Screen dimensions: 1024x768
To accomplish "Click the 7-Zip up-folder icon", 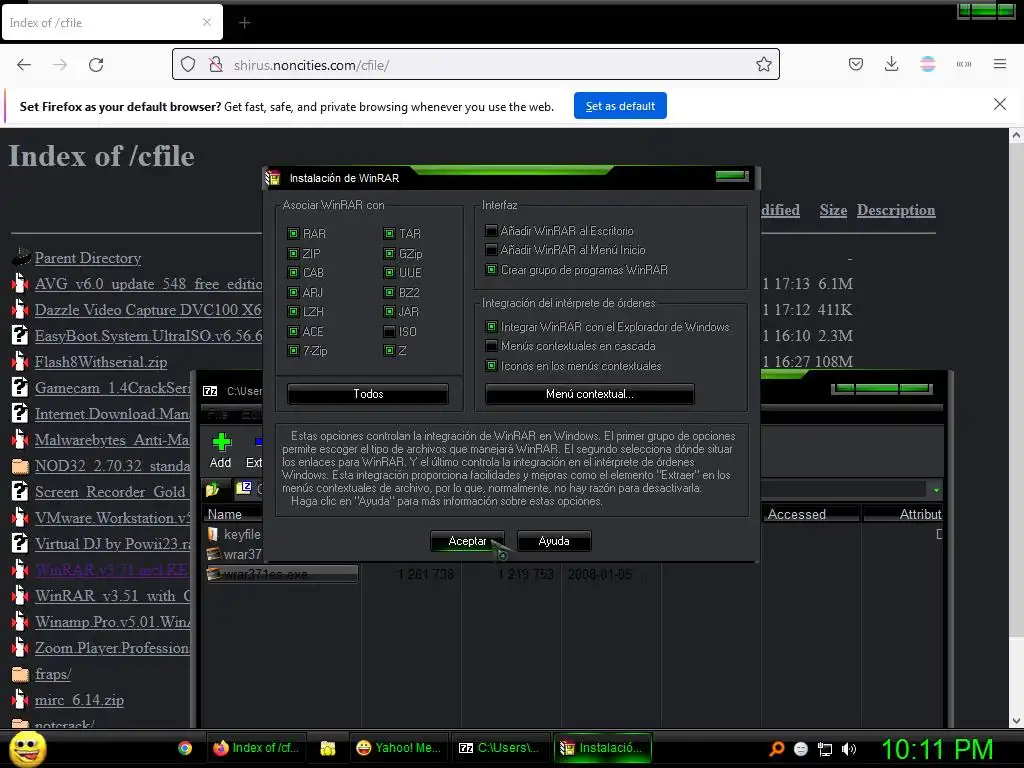I will (212, 488).
